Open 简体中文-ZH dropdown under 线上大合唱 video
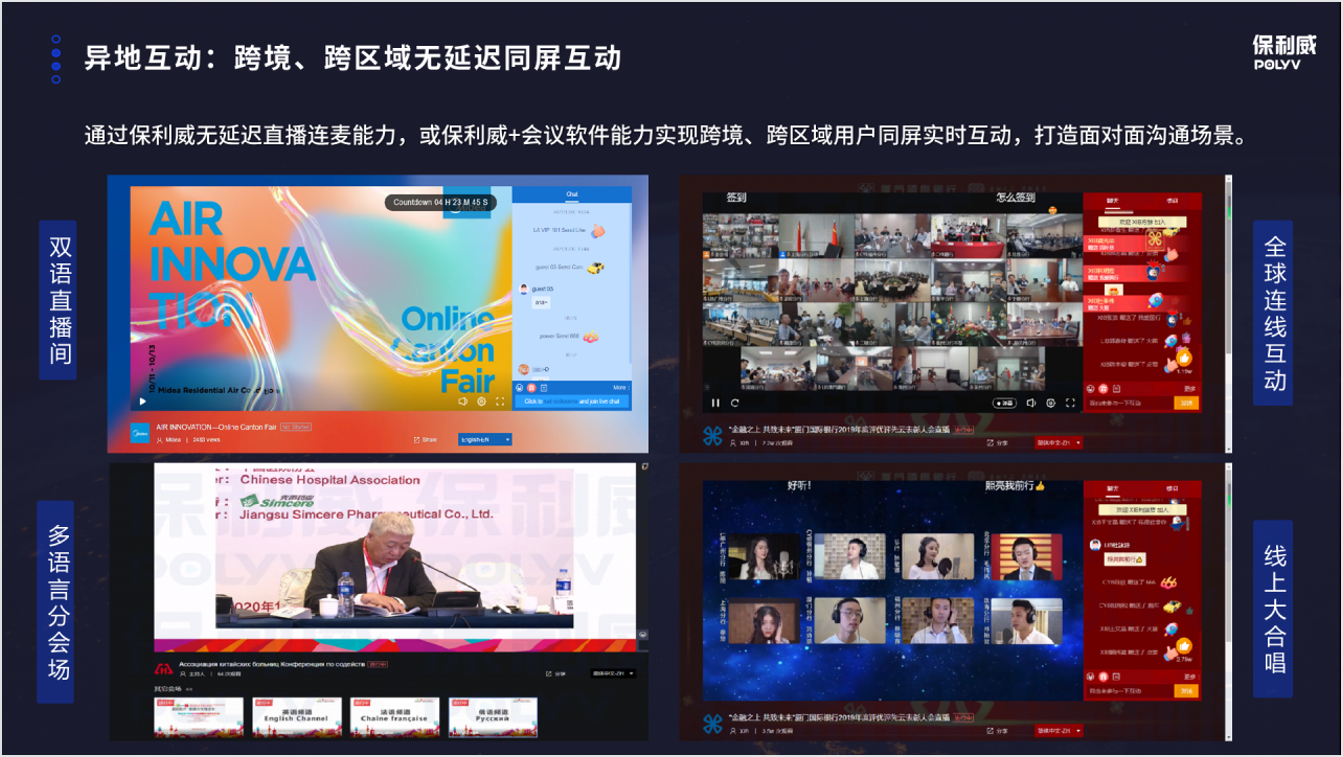Screen dimensions: 1343x757 pyautogui.click(x=1058, y=731)
